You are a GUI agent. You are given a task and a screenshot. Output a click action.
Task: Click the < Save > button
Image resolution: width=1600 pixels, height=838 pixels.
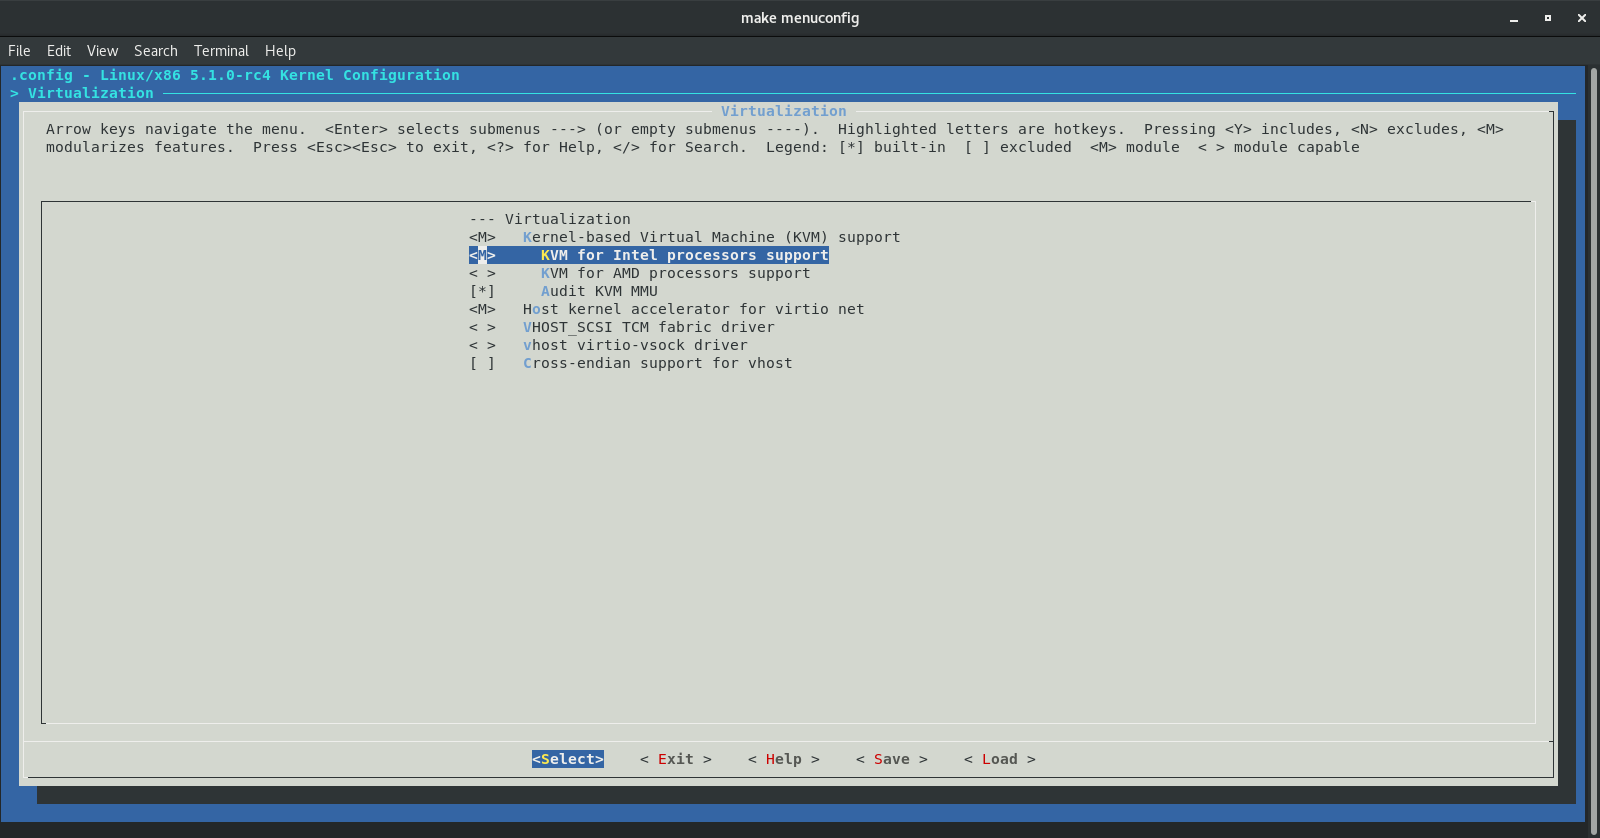tap(892, 759)
